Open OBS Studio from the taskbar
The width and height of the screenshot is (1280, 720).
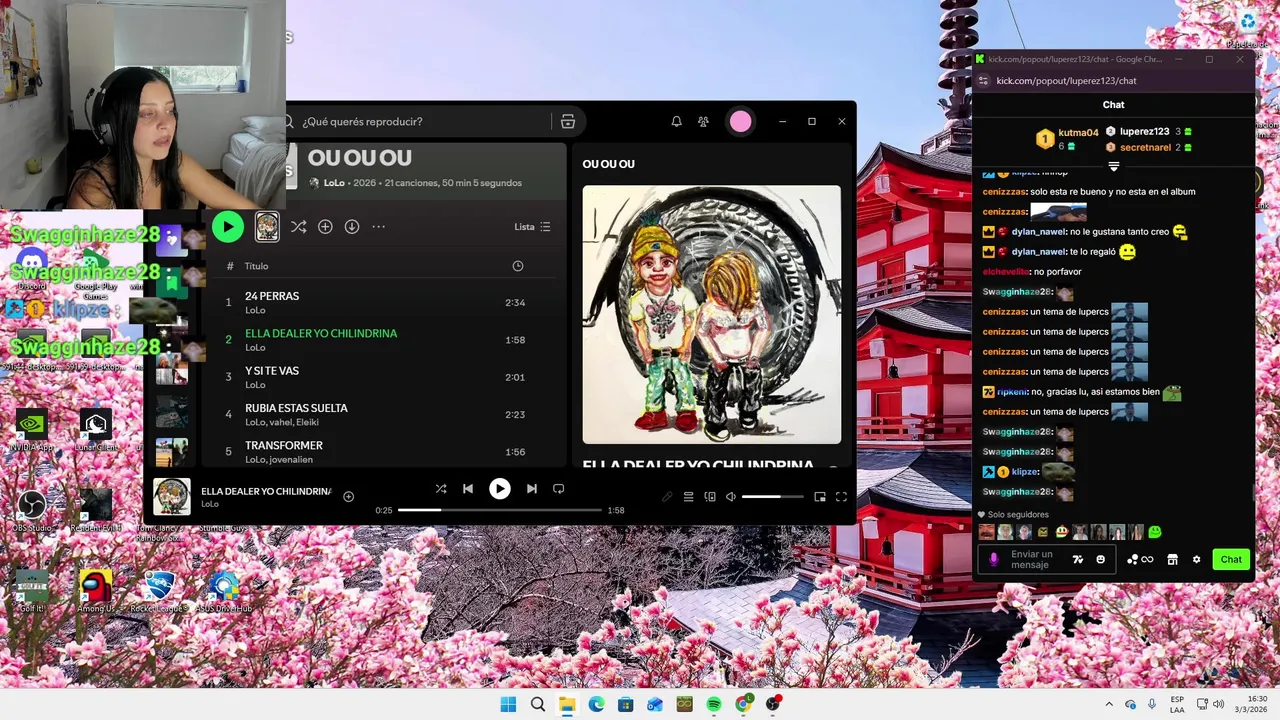tap(773, 704)
